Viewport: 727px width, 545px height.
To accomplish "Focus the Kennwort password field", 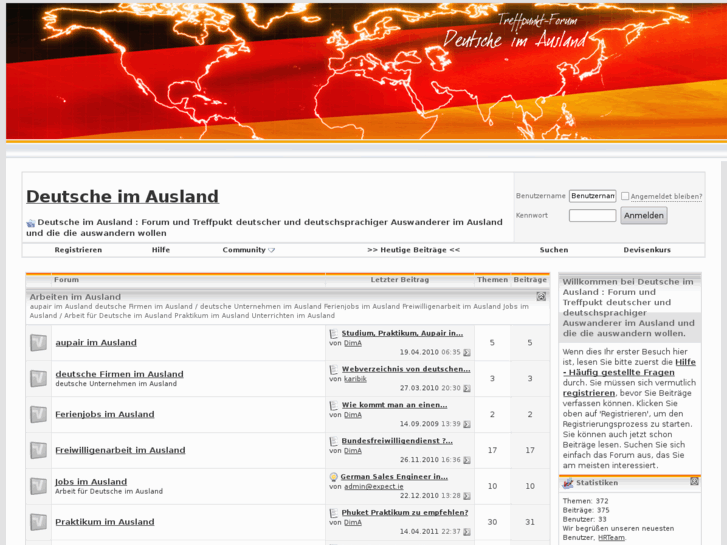I will 593,215.
